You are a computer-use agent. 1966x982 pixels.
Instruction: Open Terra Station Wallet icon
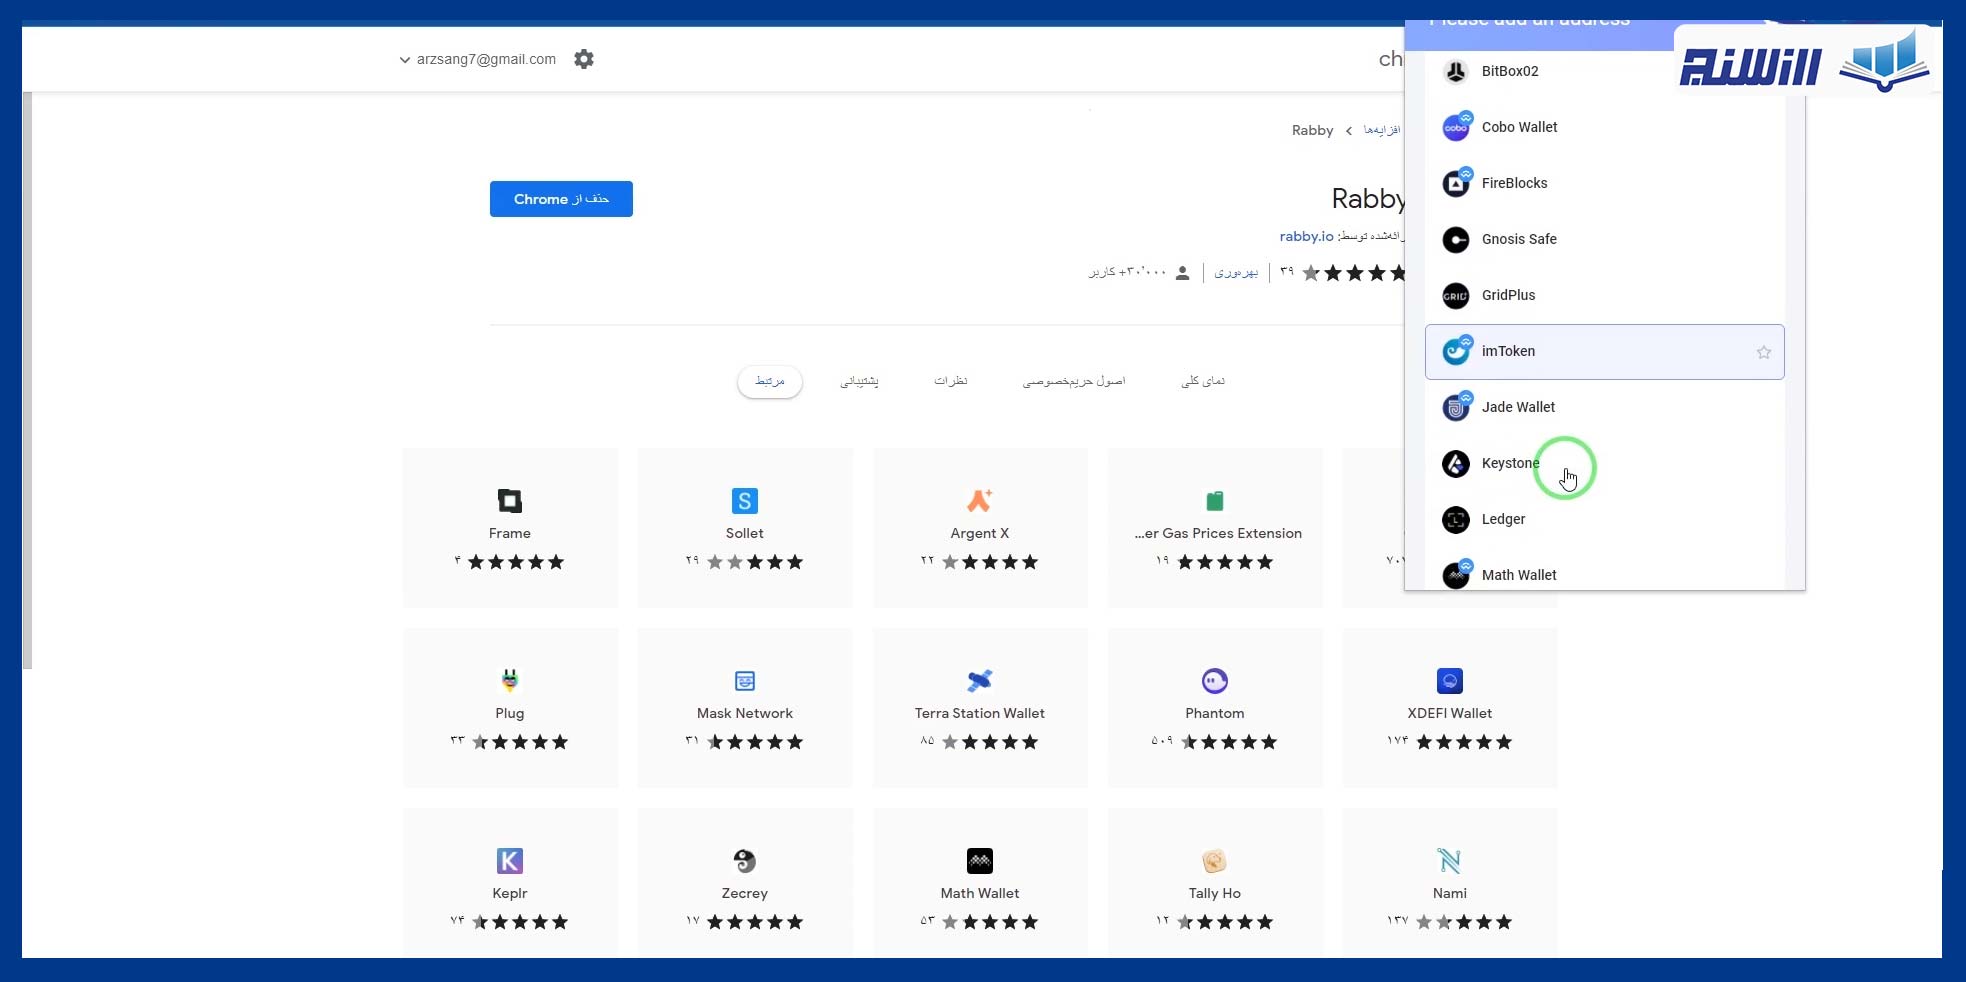980,681
